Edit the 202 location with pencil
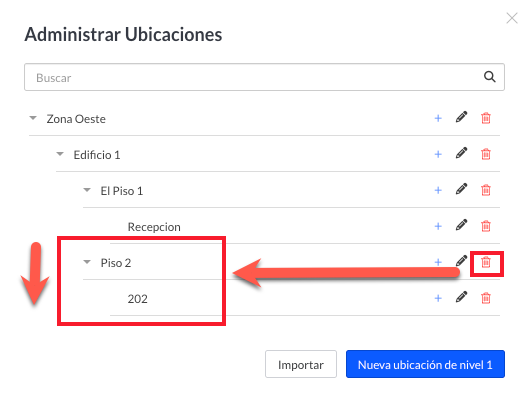Image resolution: width=525 pixels, height=404 pixels. pos(461,297)
